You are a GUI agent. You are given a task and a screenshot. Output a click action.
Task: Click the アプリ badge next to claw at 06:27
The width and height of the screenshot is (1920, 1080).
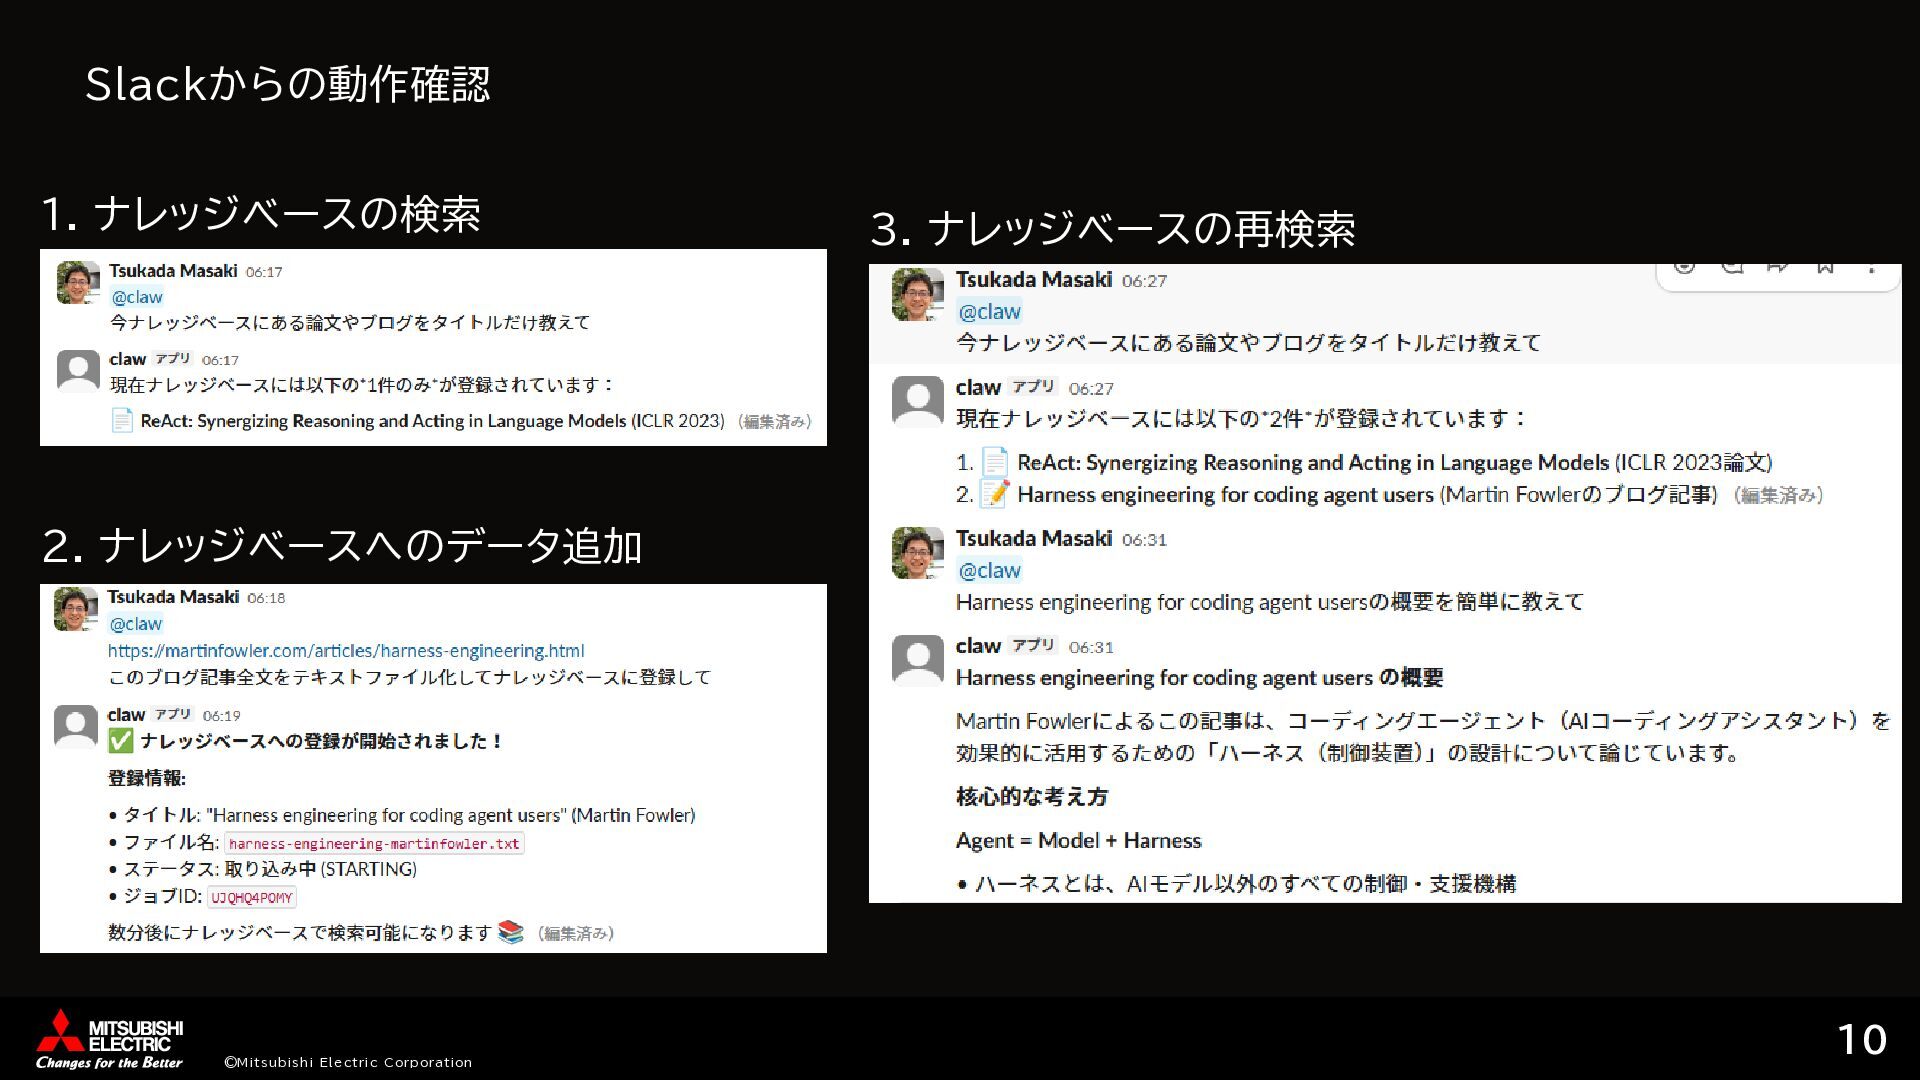pyautogui.click(x=1033, y=387)
